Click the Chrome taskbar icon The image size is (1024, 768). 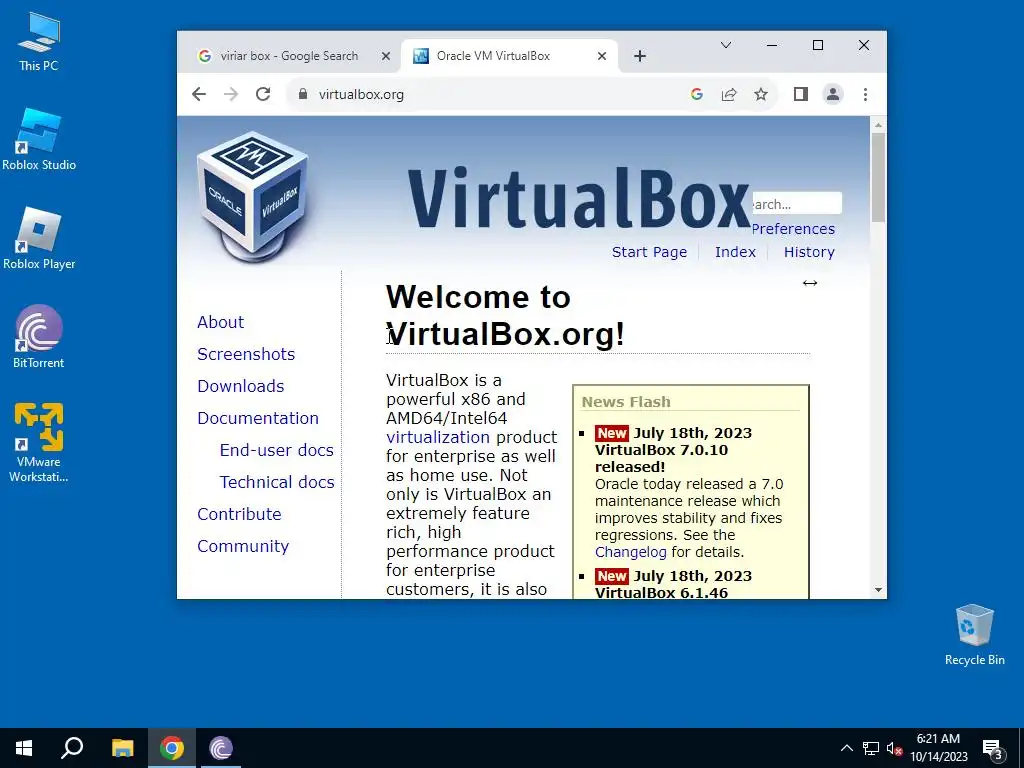172,748
